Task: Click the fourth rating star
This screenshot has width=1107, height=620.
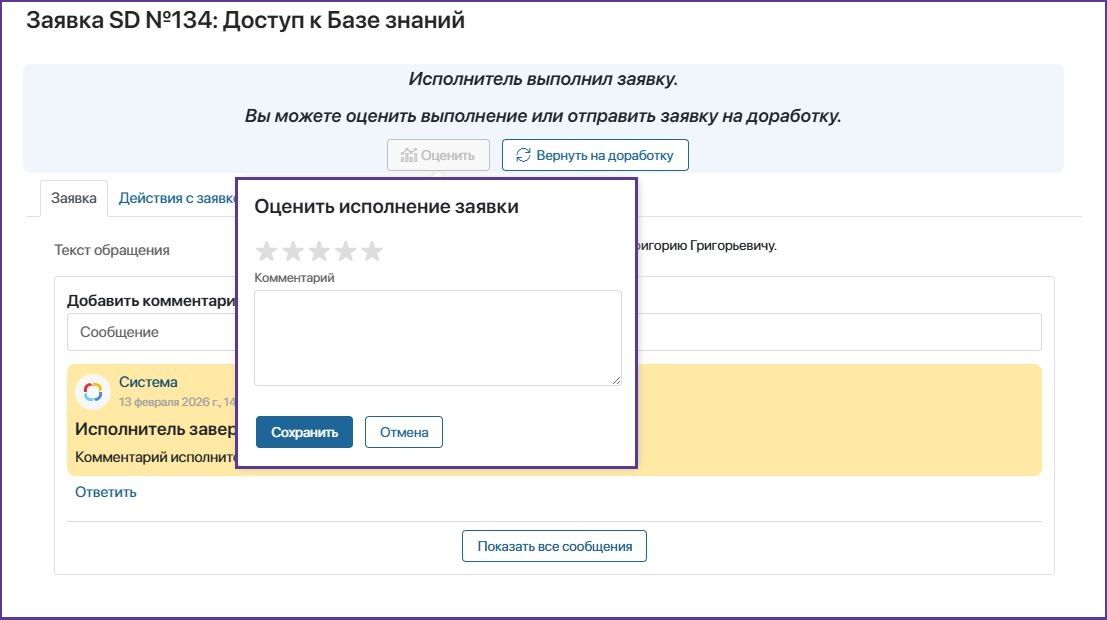Action: click(x=345, y=251)
